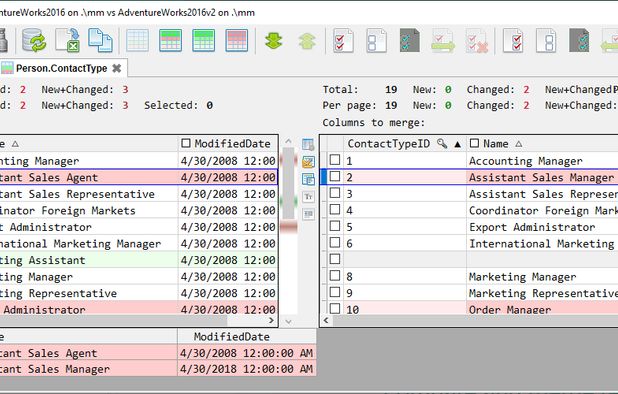Switch to the Person.ContactType tab

[x=61, y=68]
